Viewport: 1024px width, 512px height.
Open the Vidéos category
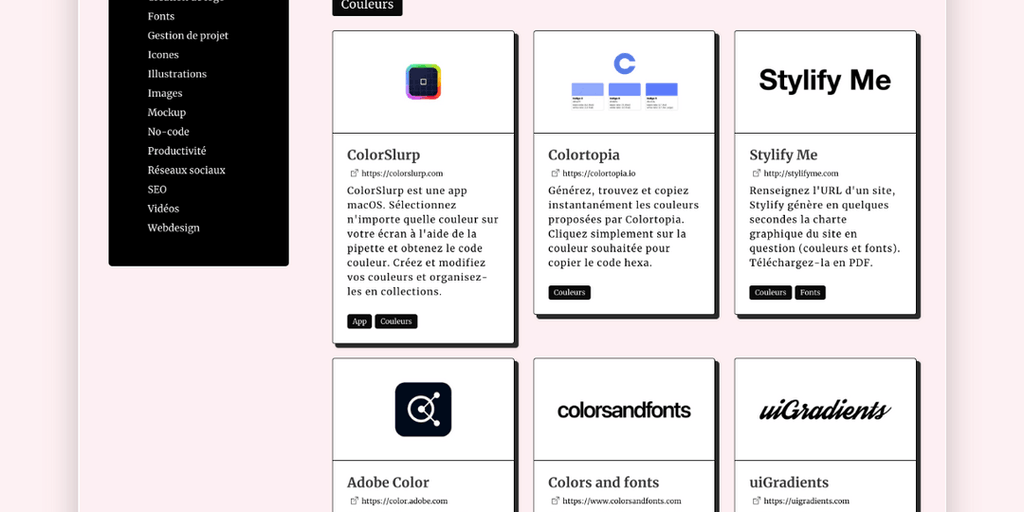[x=163, y=208]
